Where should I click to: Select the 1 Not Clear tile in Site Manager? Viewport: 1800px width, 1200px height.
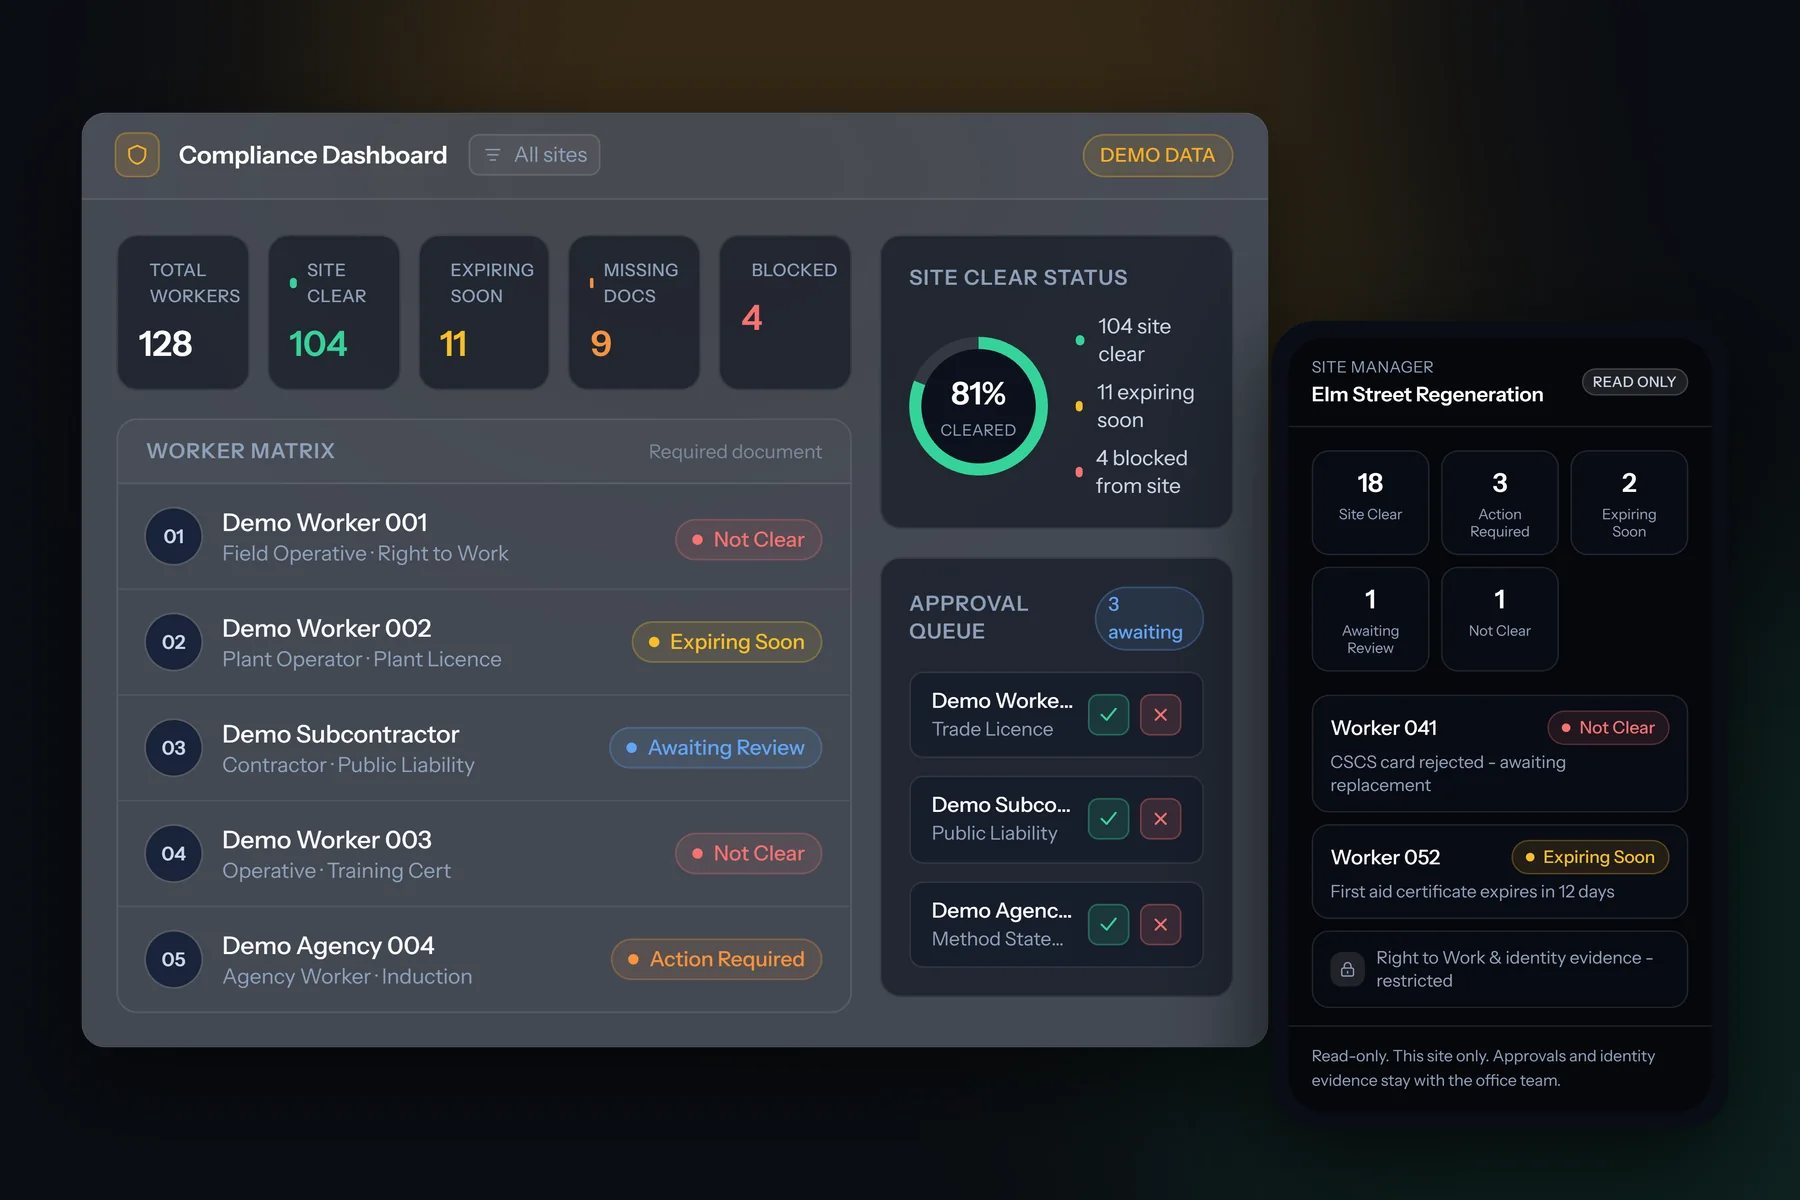1500,619
